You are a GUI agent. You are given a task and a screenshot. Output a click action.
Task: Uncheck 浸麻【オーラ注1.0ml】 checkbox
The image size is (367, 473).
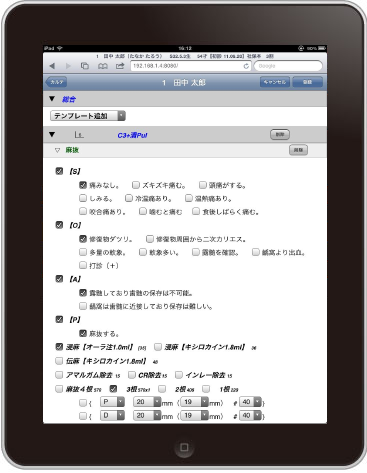(59, 347)
